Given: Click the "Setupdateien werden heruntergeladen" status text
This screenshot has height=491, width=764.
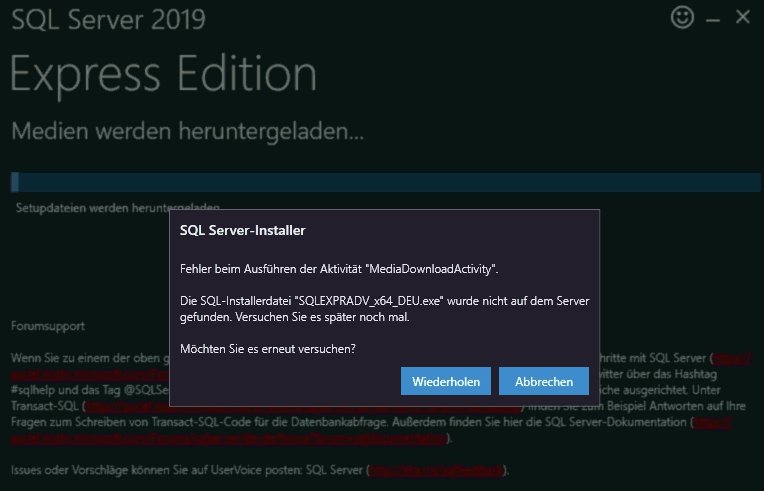Looking at the screenshot, I should tap(117, 208).
